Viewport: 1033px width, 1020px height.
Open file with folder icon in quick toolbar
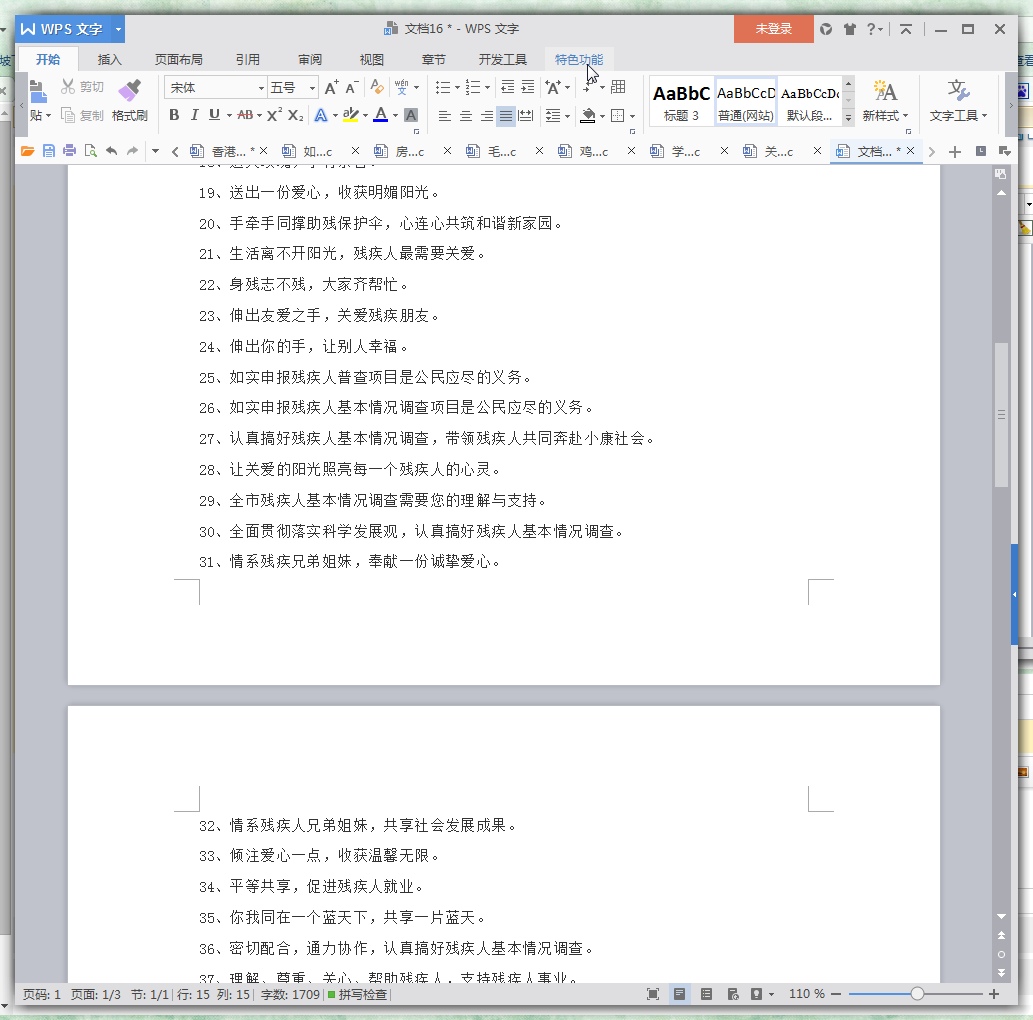(27, 151)
